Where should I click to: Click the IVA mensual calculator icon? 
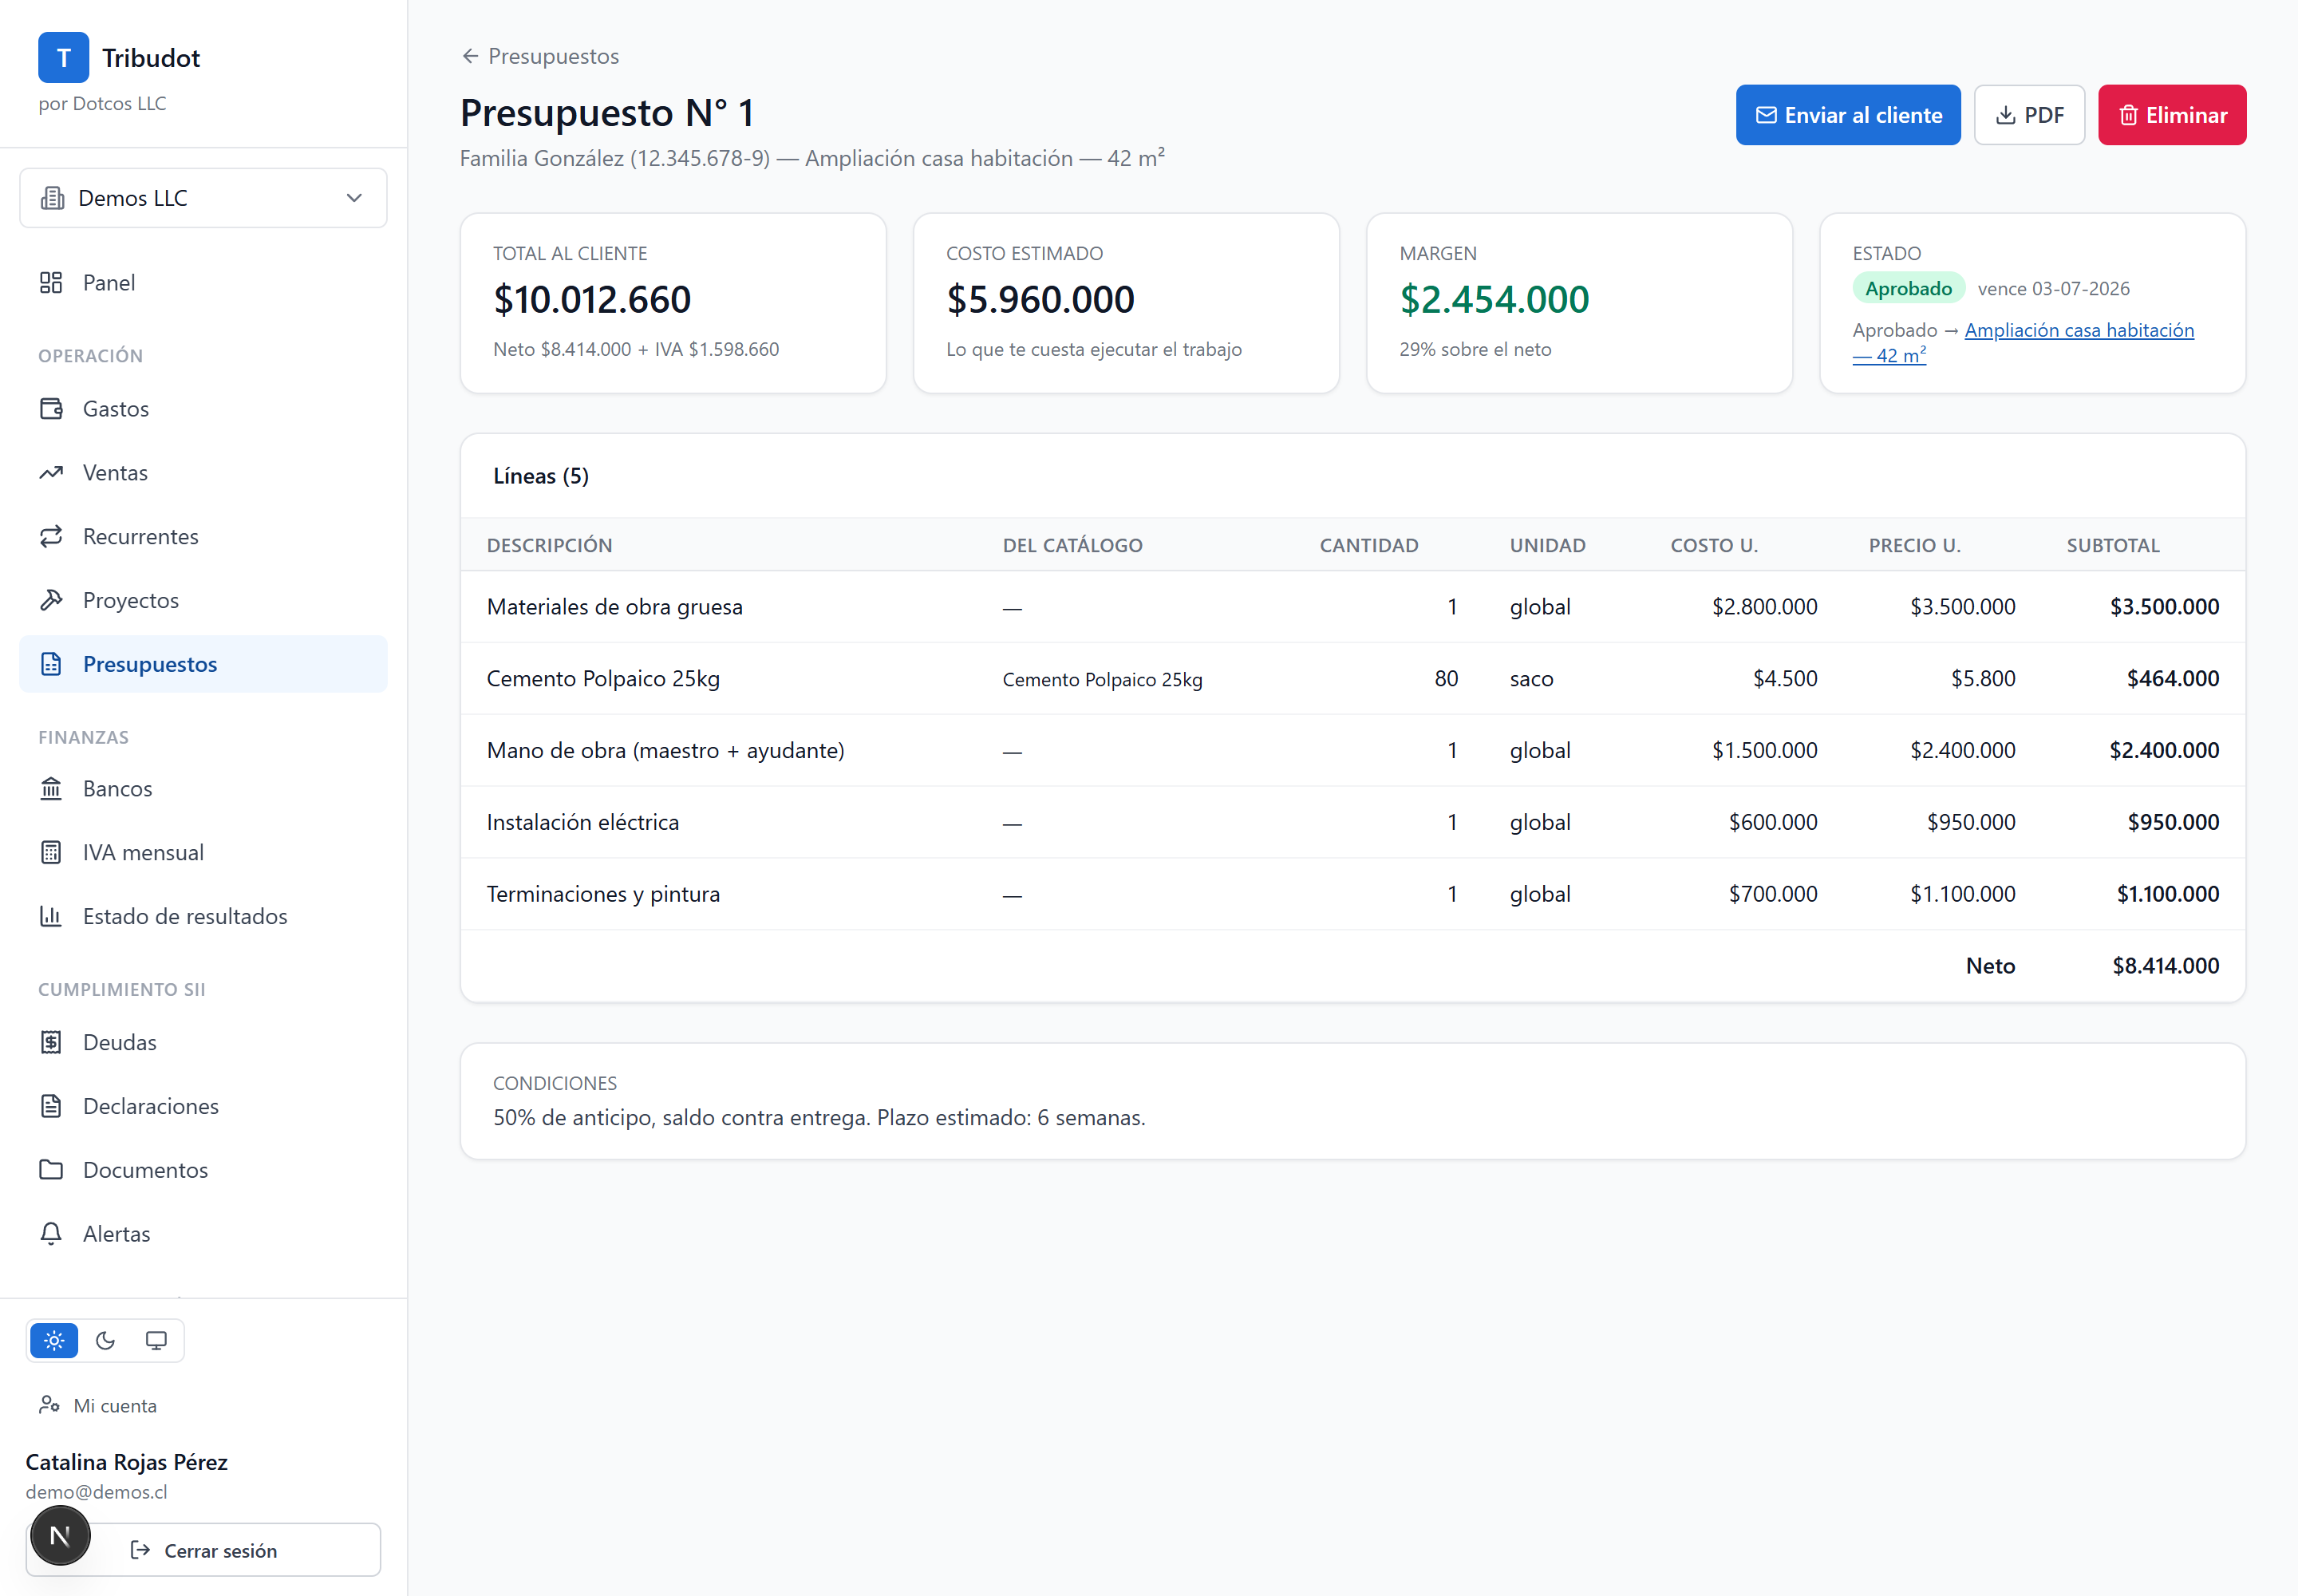[x=51, y=853]
